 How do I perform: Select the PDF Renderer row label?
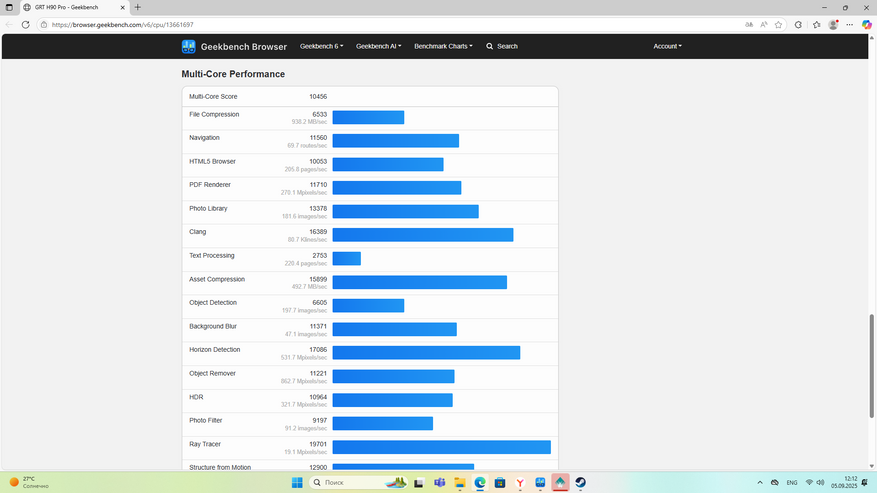[x=210, y=185]
